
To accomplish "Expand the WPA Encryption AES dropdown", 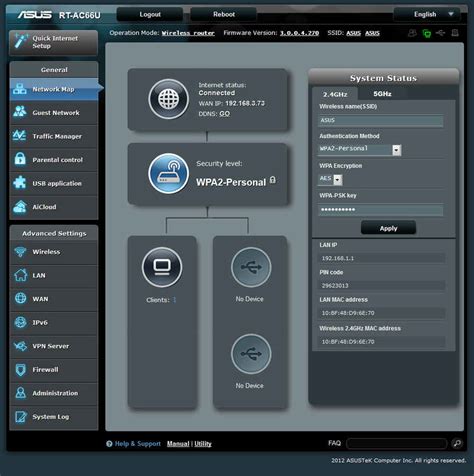I will [338, 180].
